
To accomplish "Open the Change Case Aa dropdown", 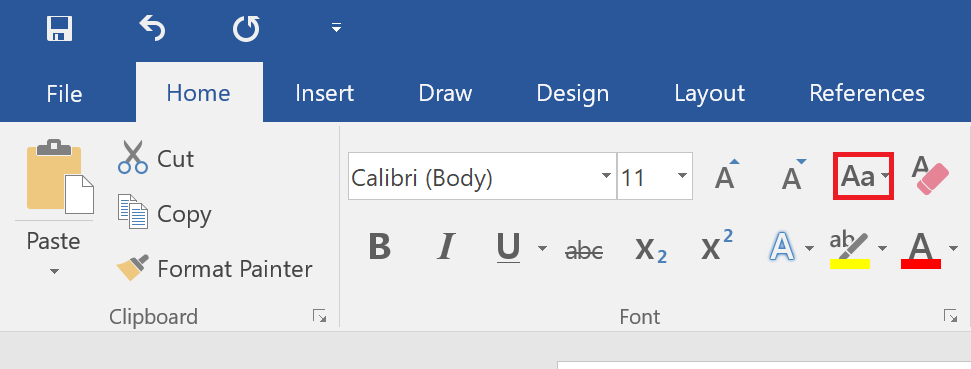I will pos(864,176).
